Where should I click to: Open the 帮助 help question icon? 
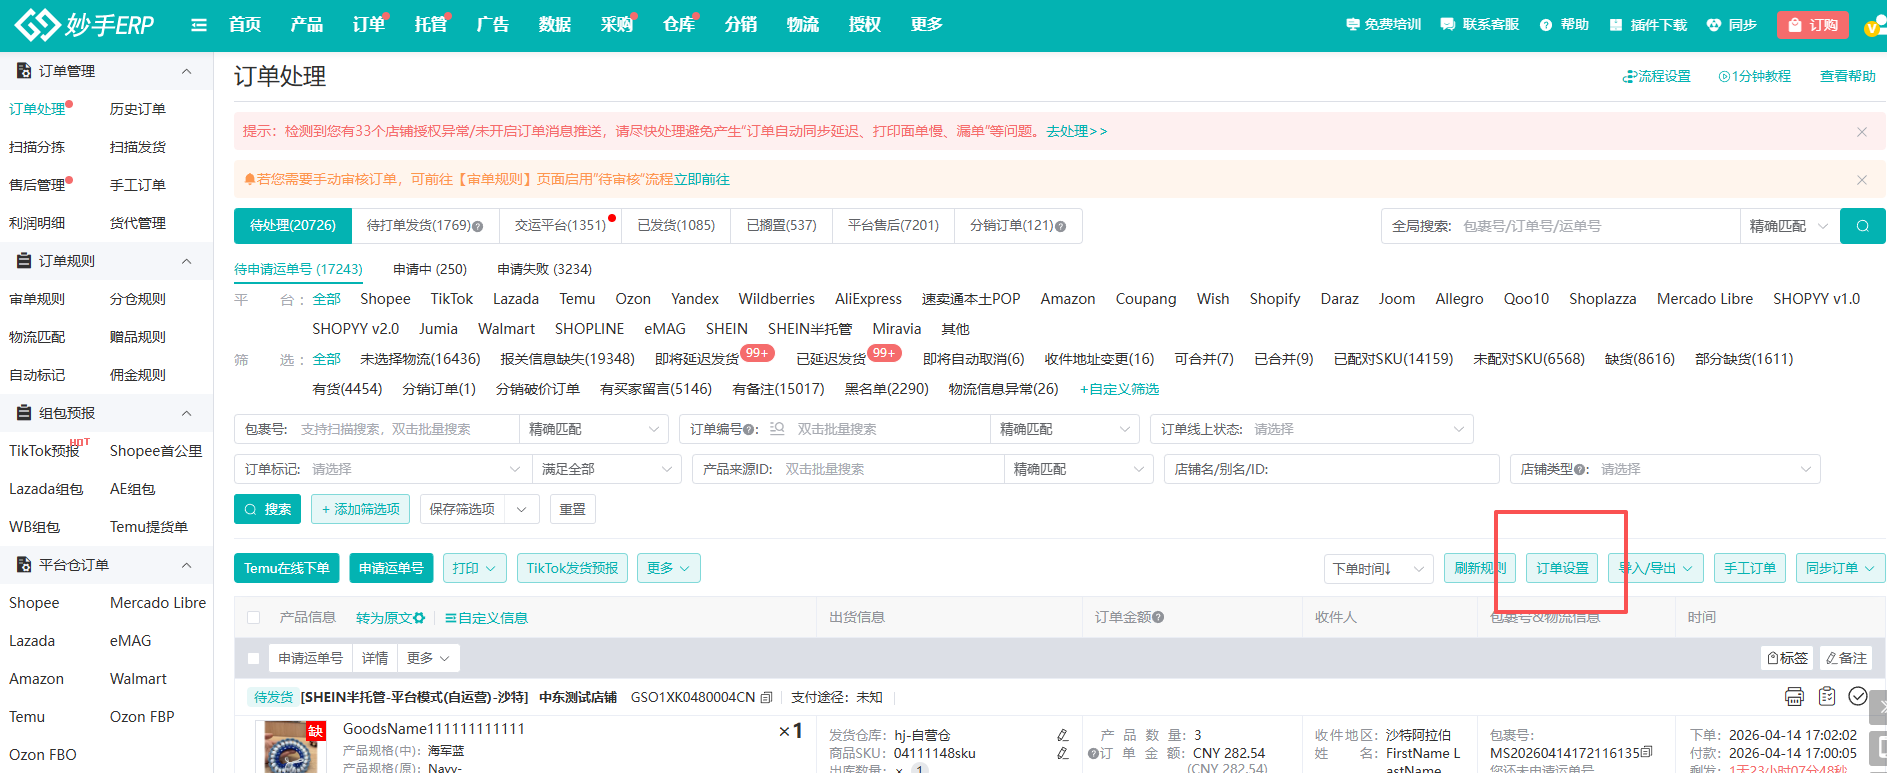click(1564, 25)
